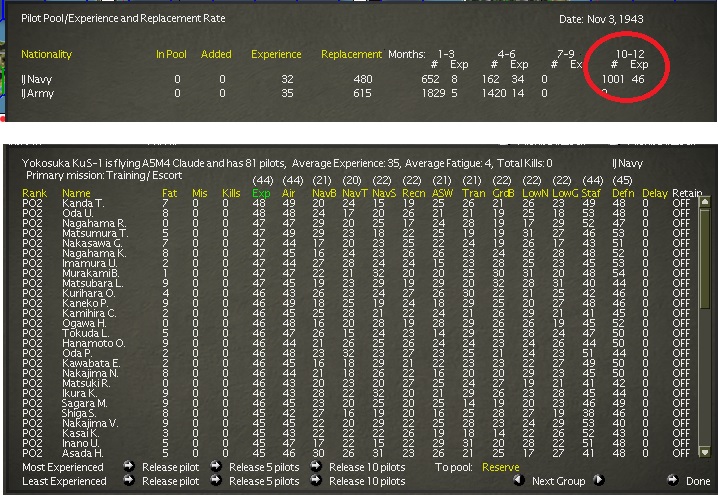718x497 pixels.
Task: Select pilot Kaneko P. in list
Action: [x=86, y=303]
